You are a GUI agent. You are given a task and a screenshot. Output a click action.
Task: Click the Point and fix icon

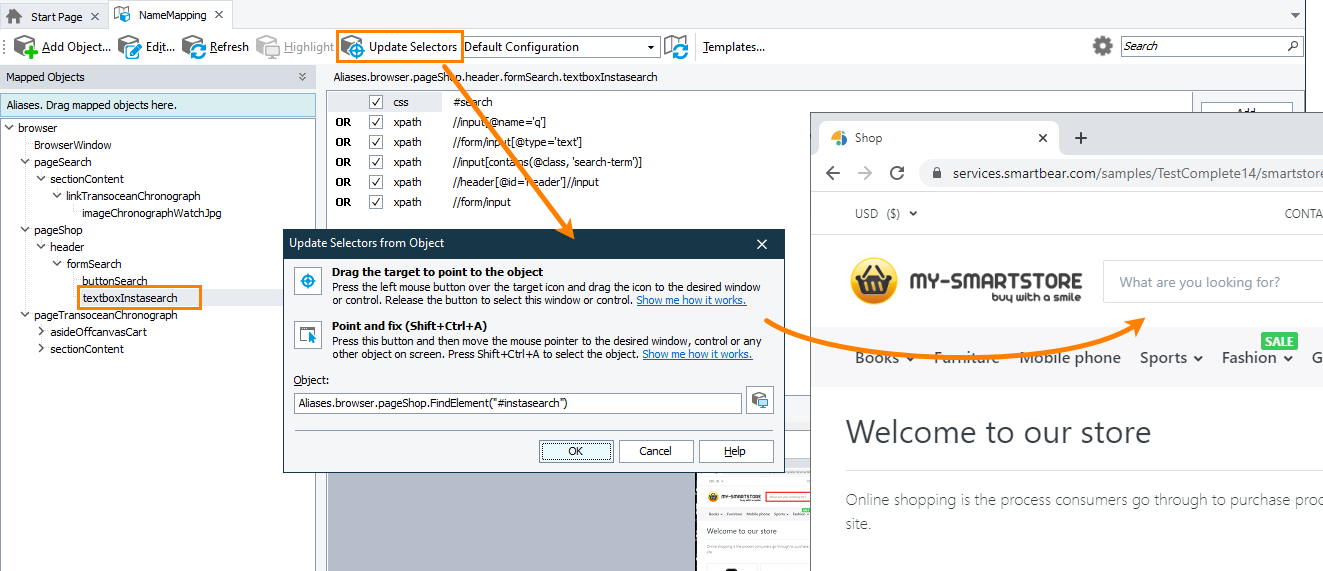click(x=308, y=336)
